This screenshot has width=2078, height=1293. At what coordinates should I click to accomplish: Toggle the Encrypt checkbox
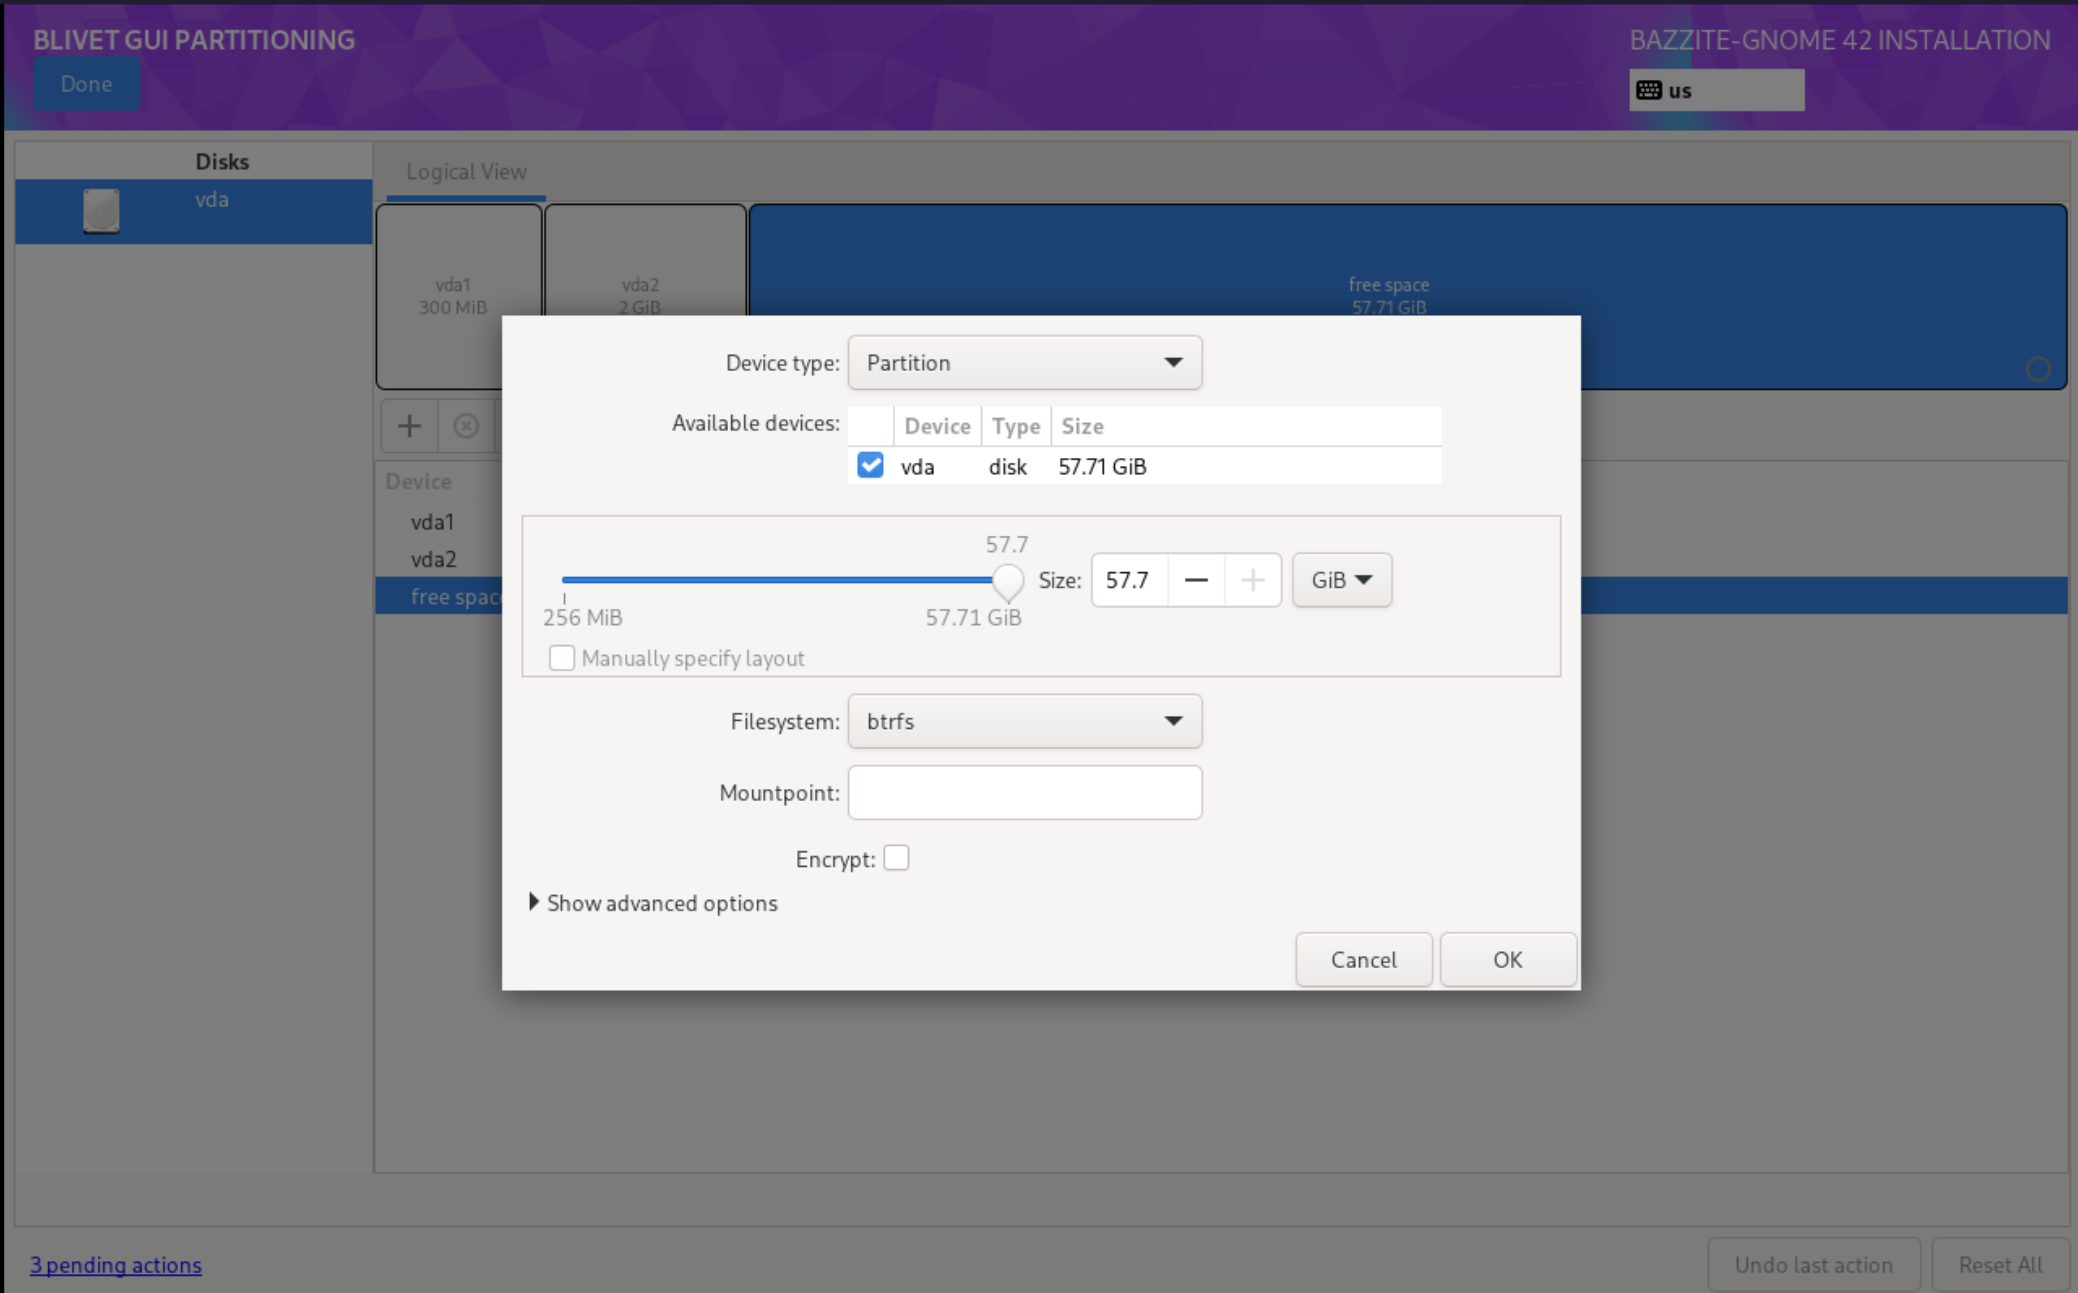(x=897, y=857)
